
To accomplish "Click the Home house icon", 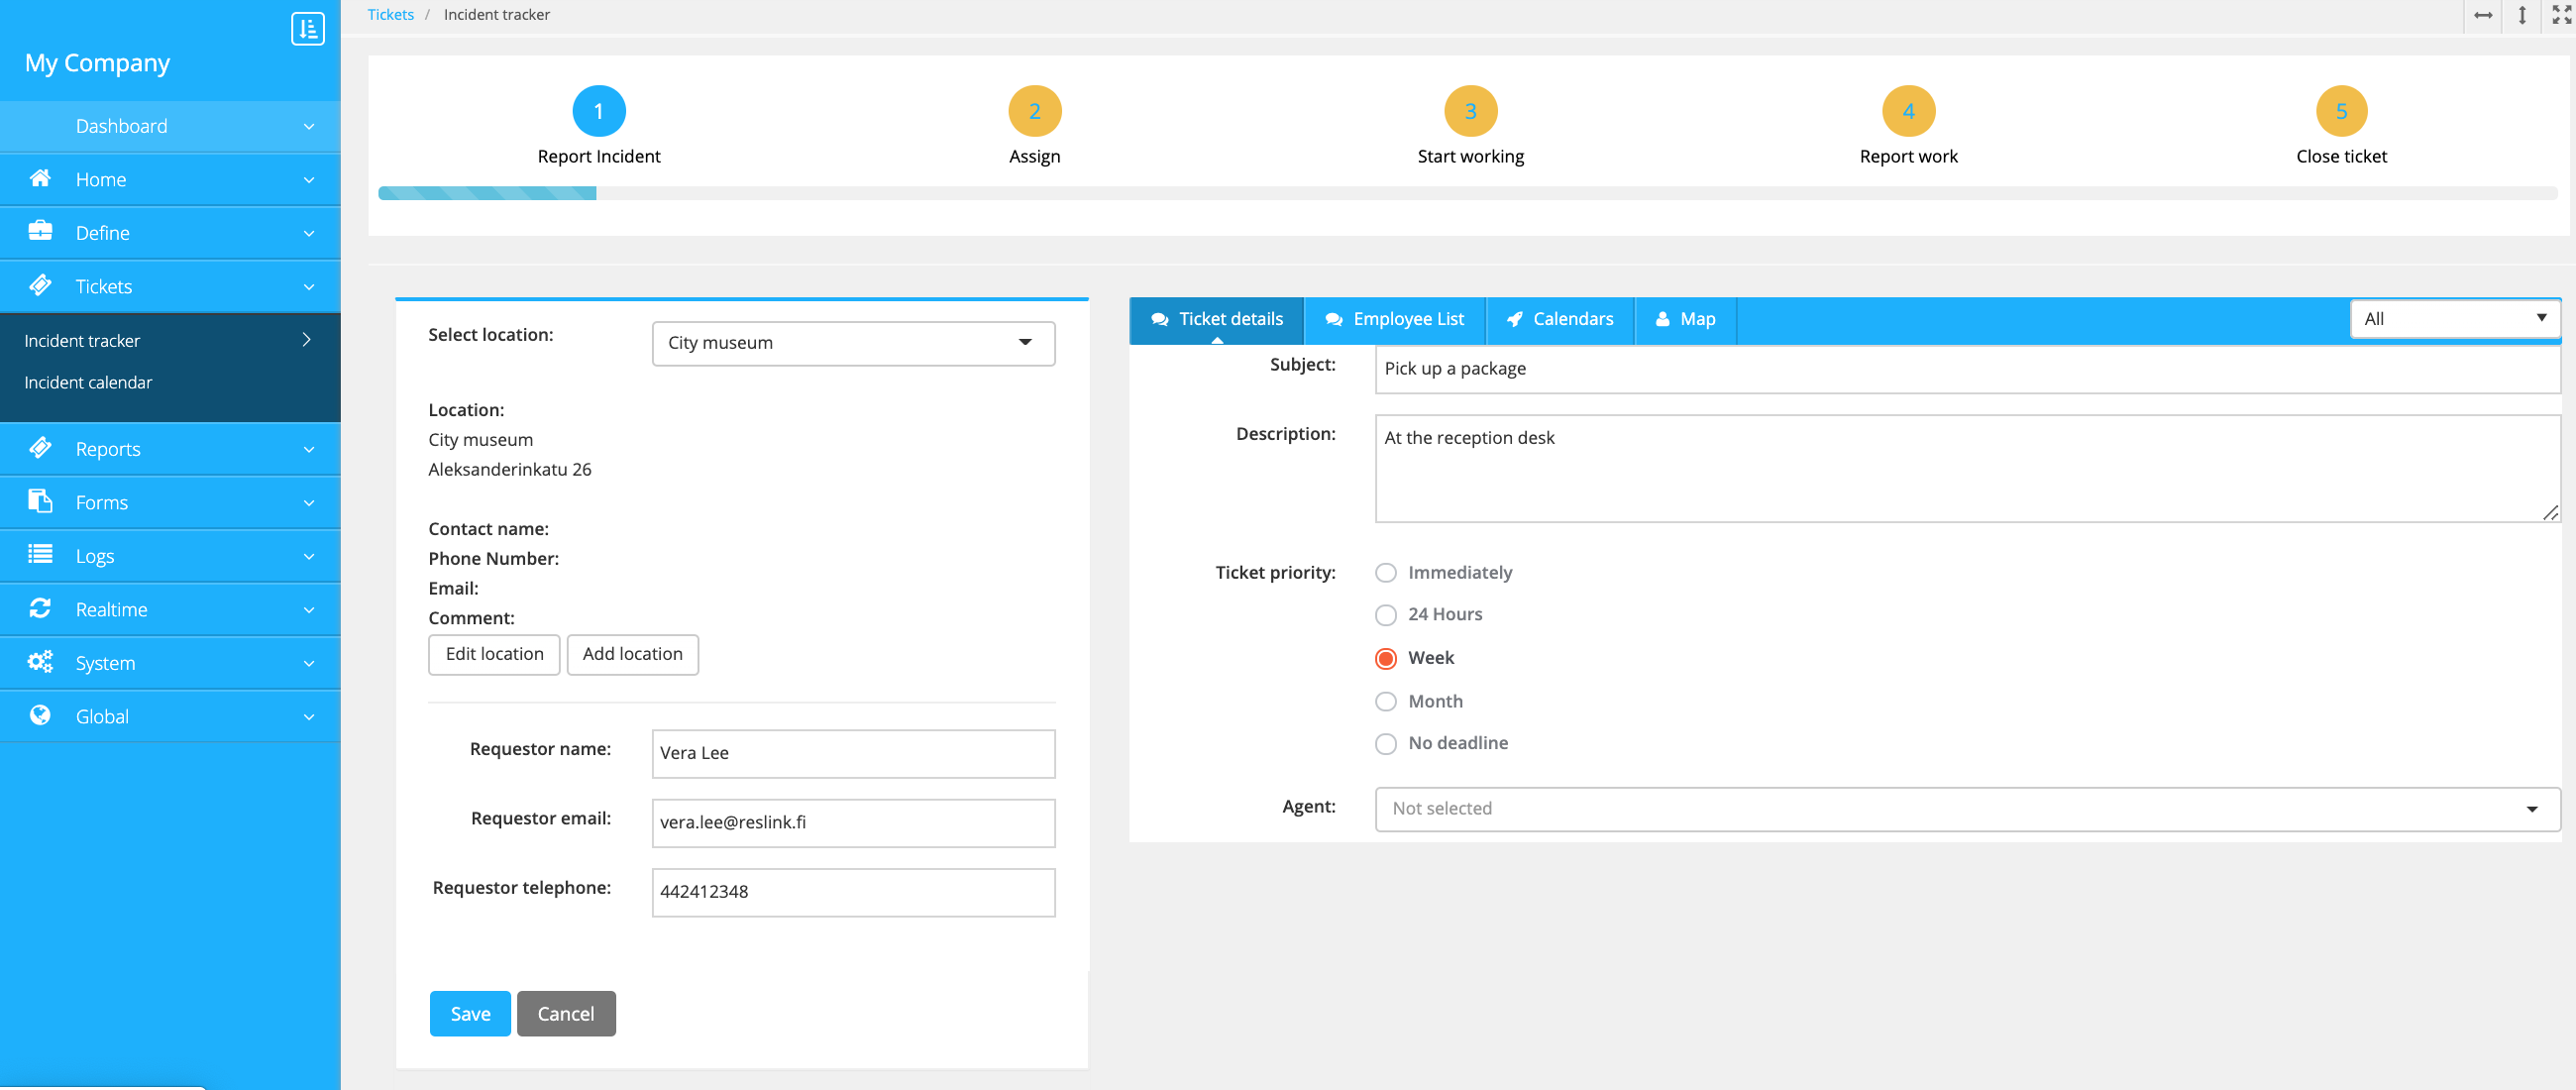I will coord(40,179).
